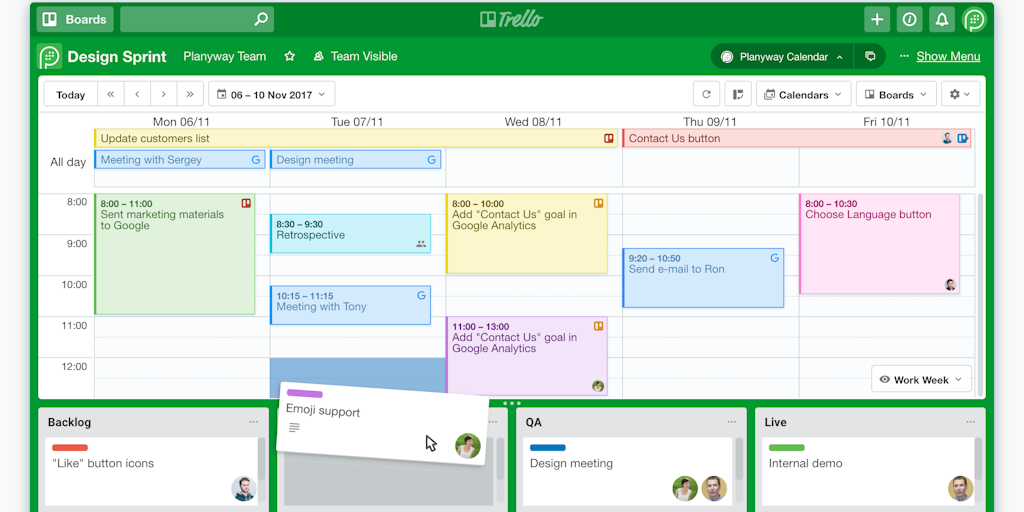Click the top search field
The width and height of the screenshot is (1024, 512).
coord(197,20)
